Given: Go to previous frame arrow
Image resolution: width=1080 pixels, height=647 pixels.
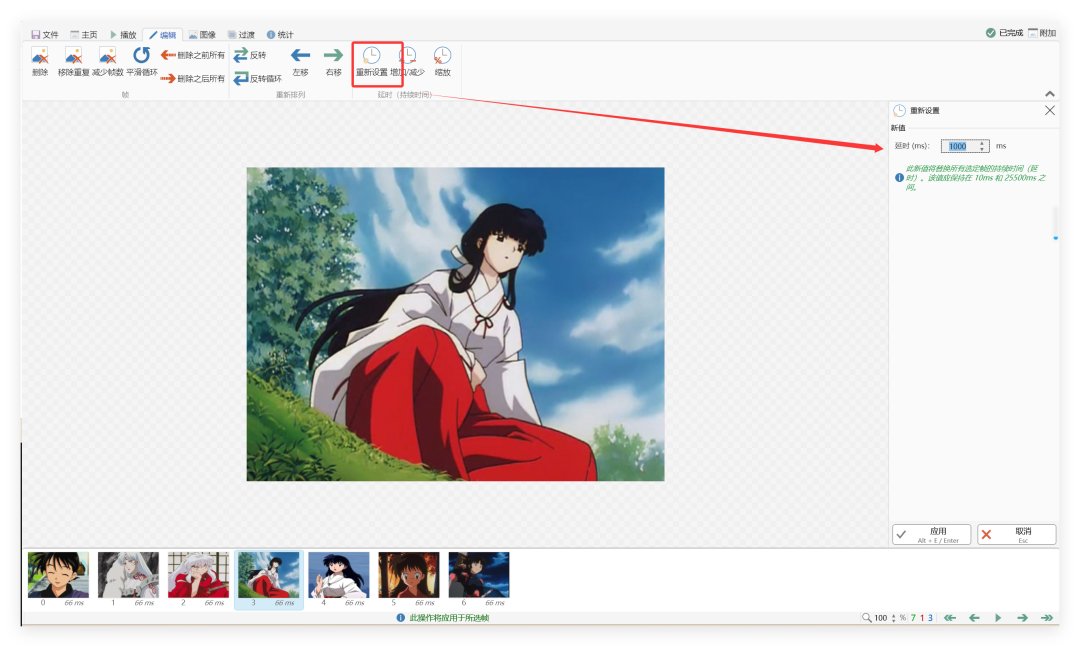Looking at the screenshot, I should (974, 618).
